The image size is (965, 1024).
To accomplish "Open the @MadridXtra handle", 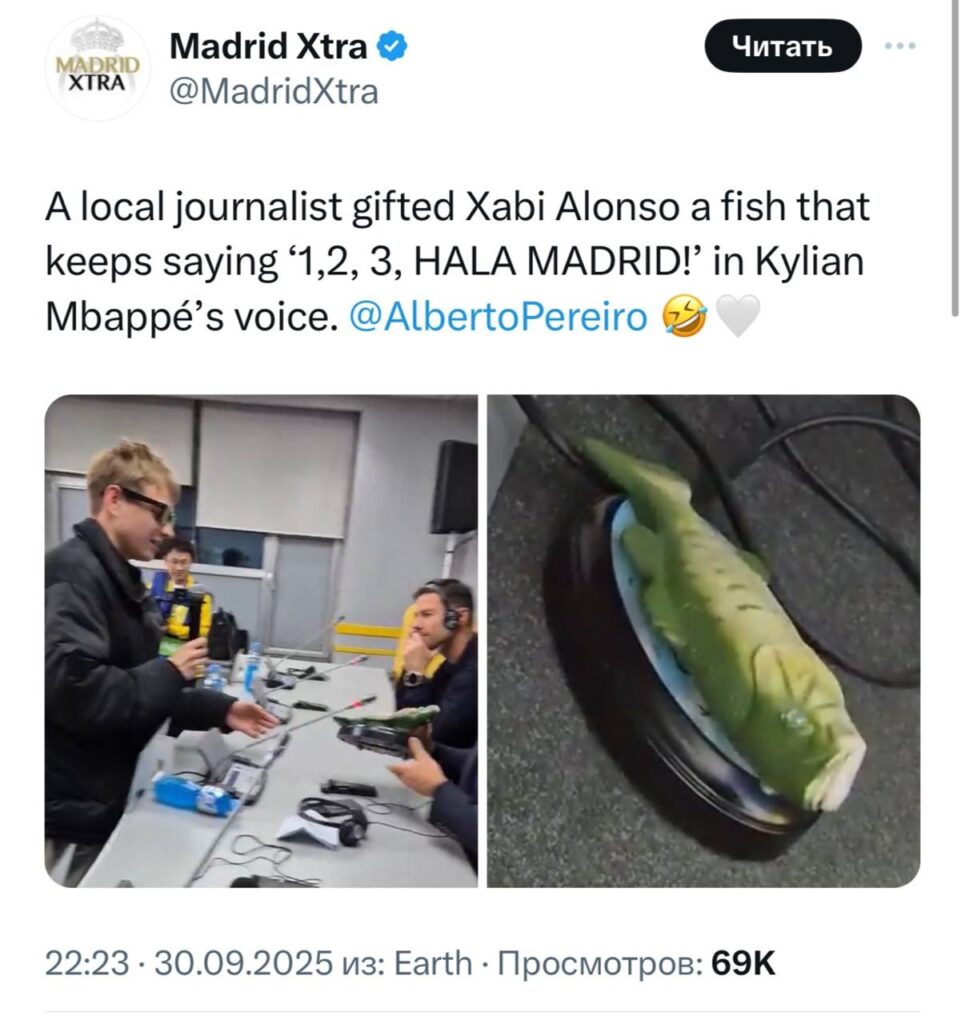I will [x=274, y=91].
